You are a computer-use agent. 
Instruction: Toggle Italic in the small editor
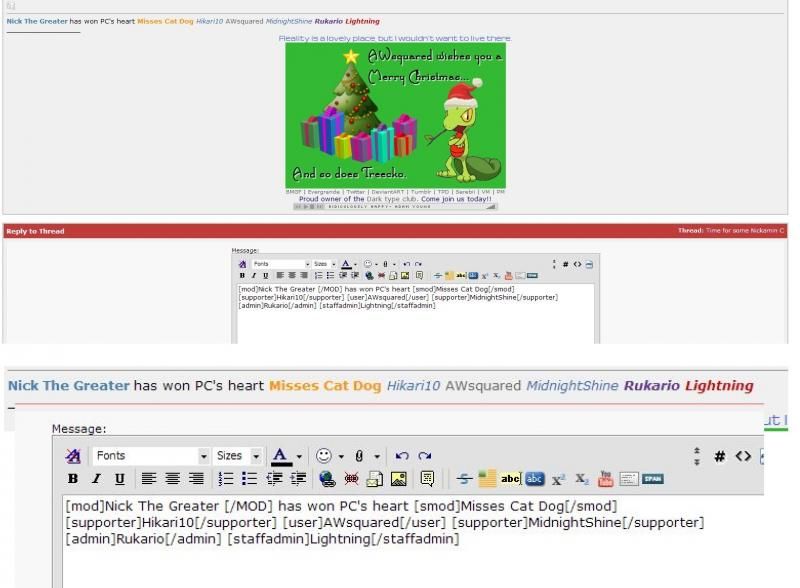point(254,276)
